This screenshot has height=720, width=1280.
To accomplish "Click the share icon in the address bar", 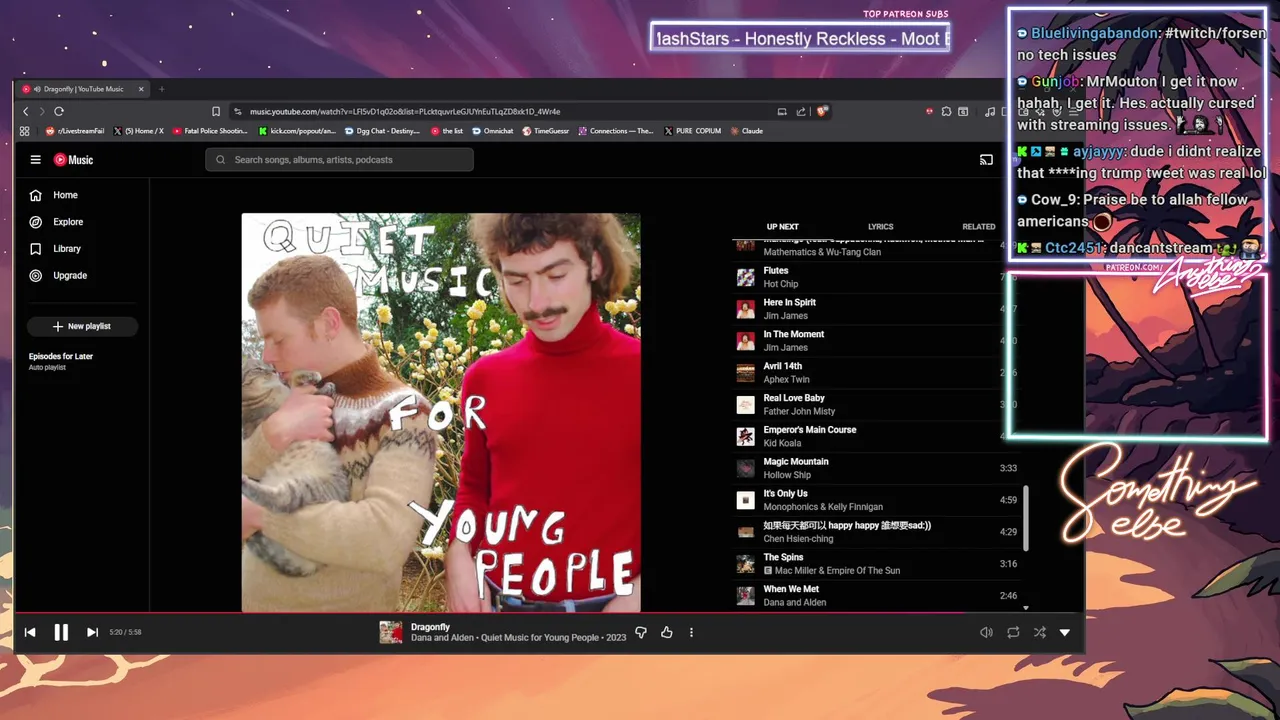I will (x=801, y=111).
